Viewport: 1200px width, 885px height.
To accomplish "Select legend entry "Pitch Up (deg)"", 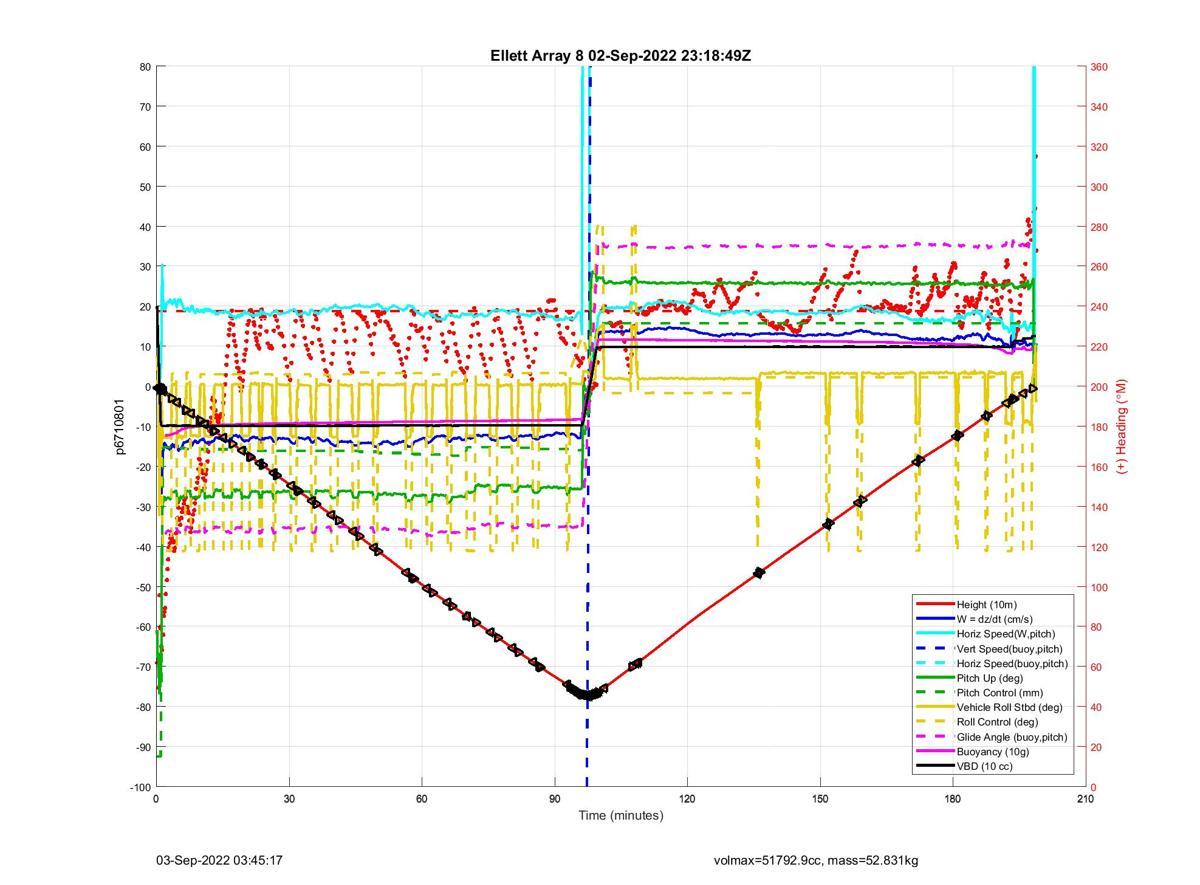I will [x=990, y=678].
